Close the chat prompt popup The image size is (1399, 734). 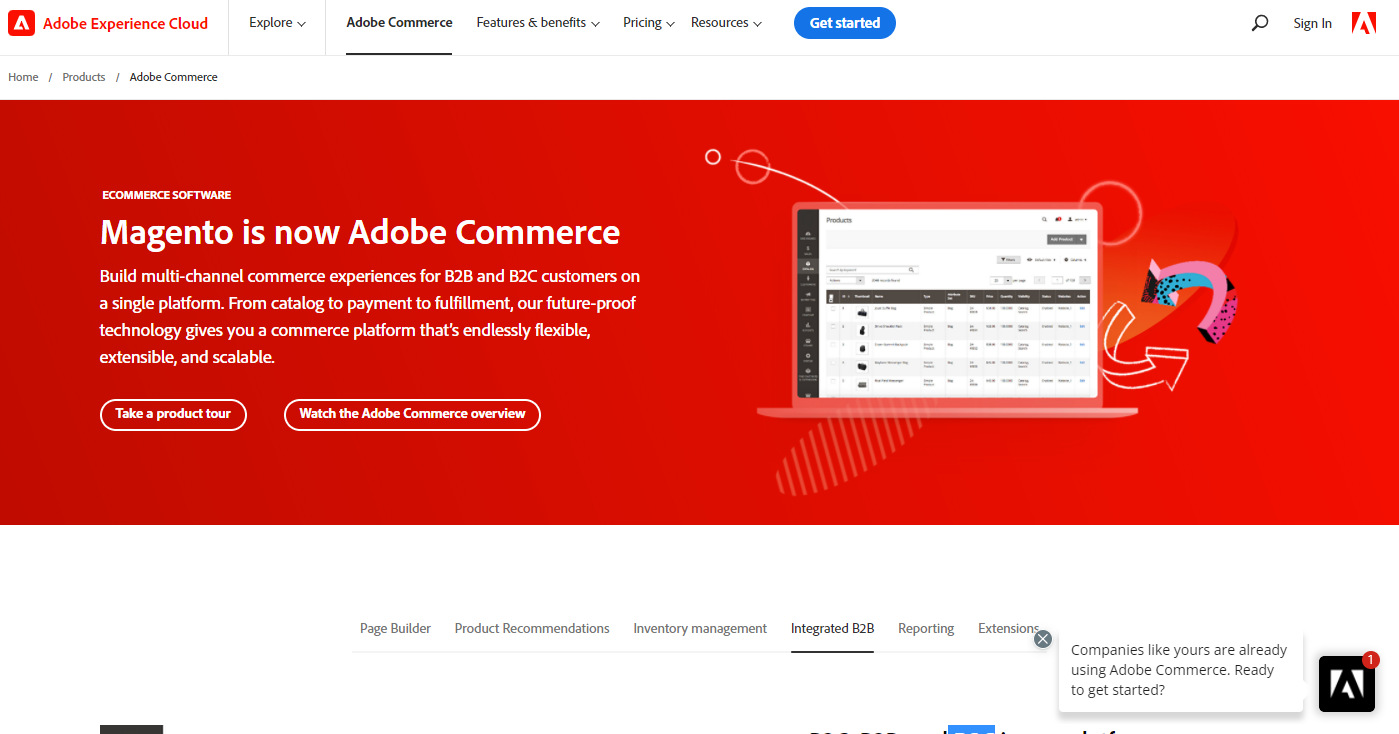click(1043, 639)
